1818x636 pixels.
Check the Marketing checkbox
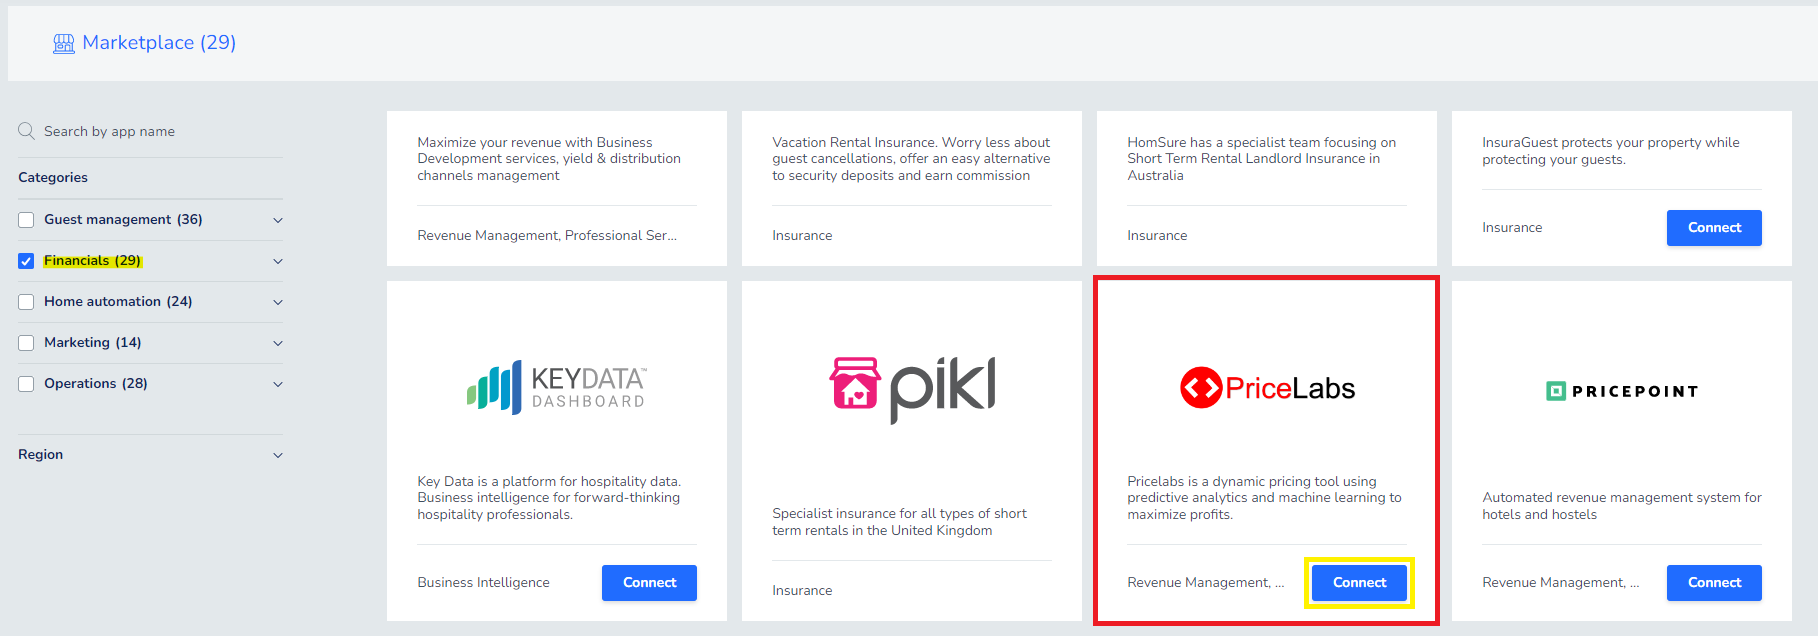tap(26, 343)
